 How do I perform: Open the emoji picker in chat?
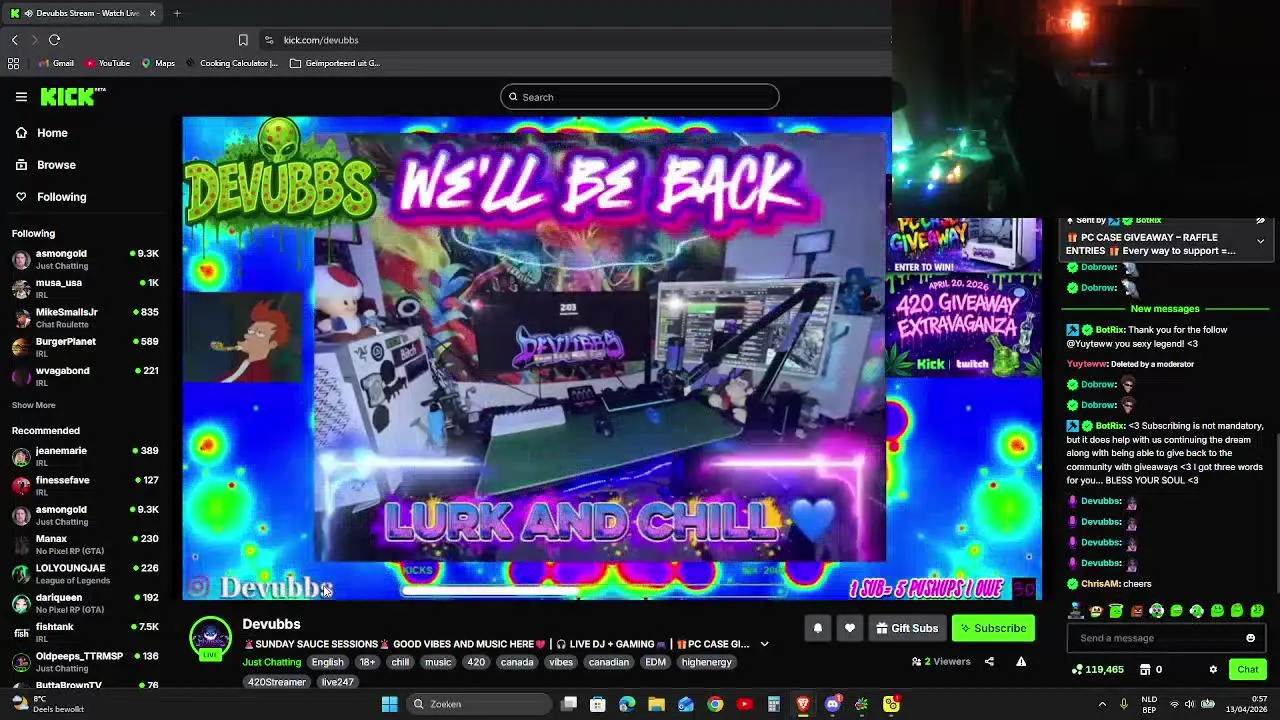point(1250,638)
